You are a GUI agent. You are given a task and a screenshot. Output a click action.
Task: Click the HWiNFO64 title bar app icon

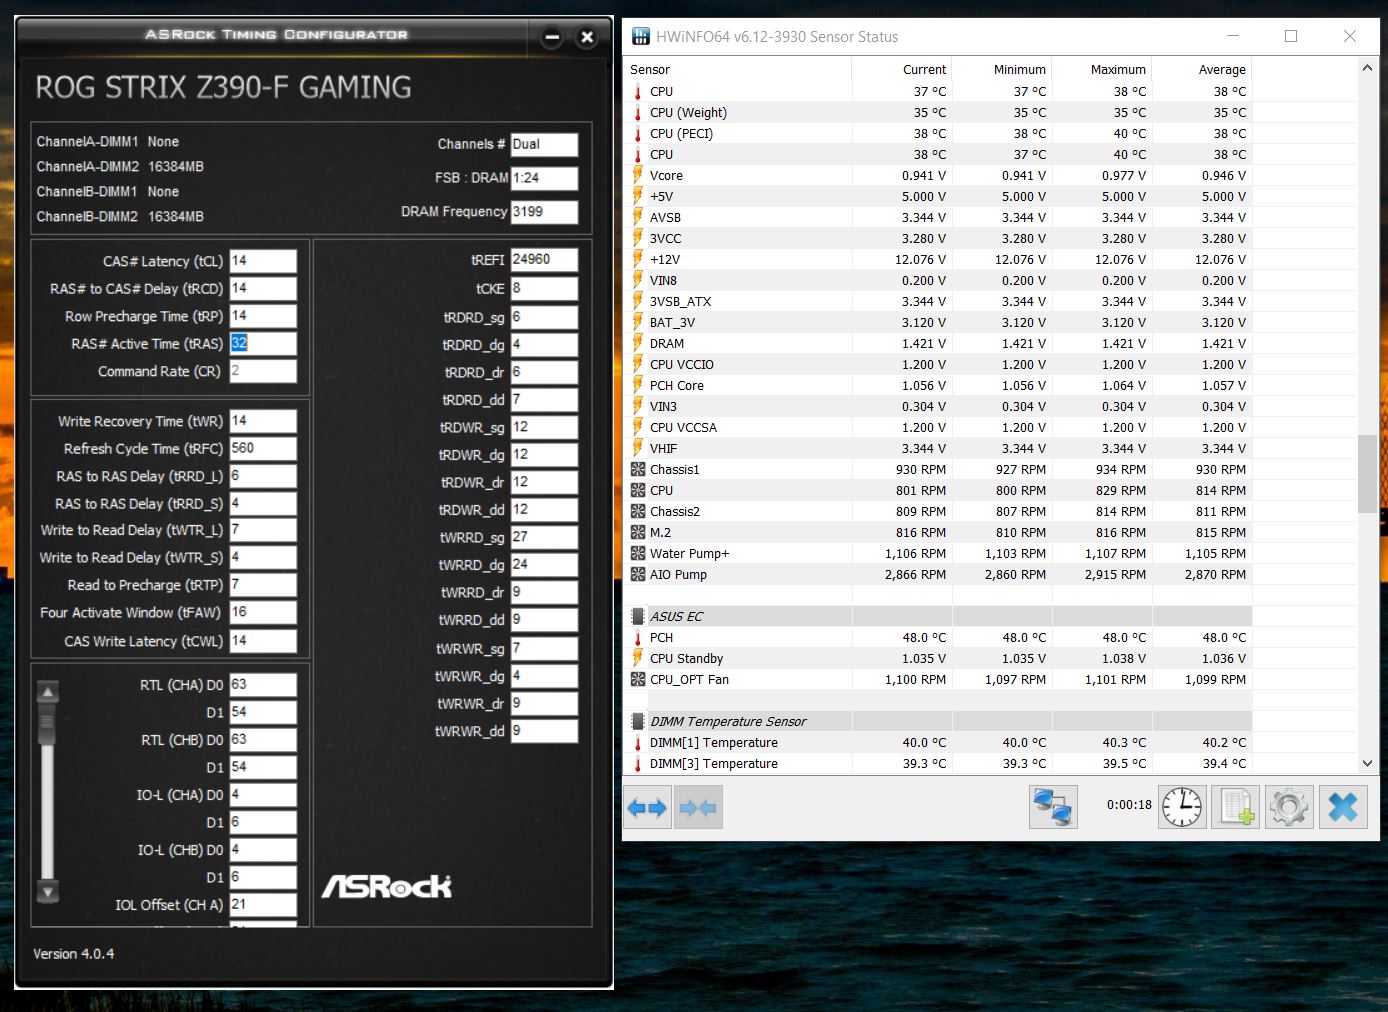click(641, 37)
